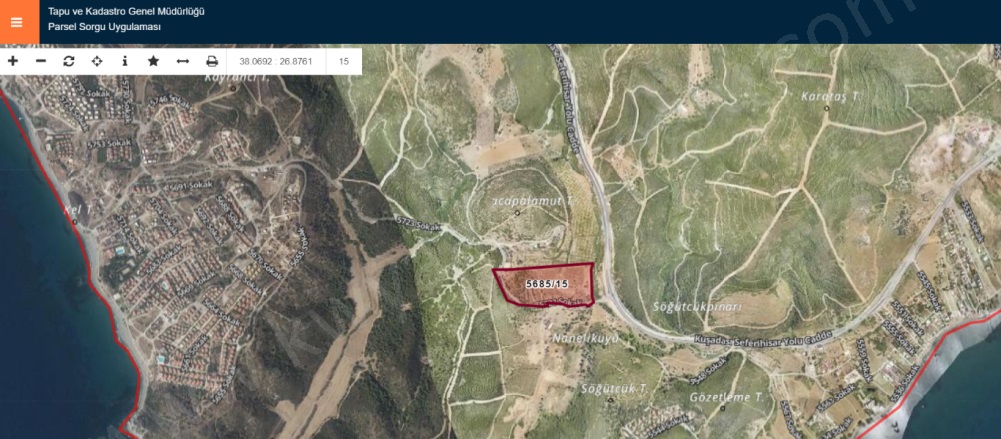The width and height of the screenshot is (1001, 439).
Task: Zoom in with the plus icon
Action: [13, 61]
